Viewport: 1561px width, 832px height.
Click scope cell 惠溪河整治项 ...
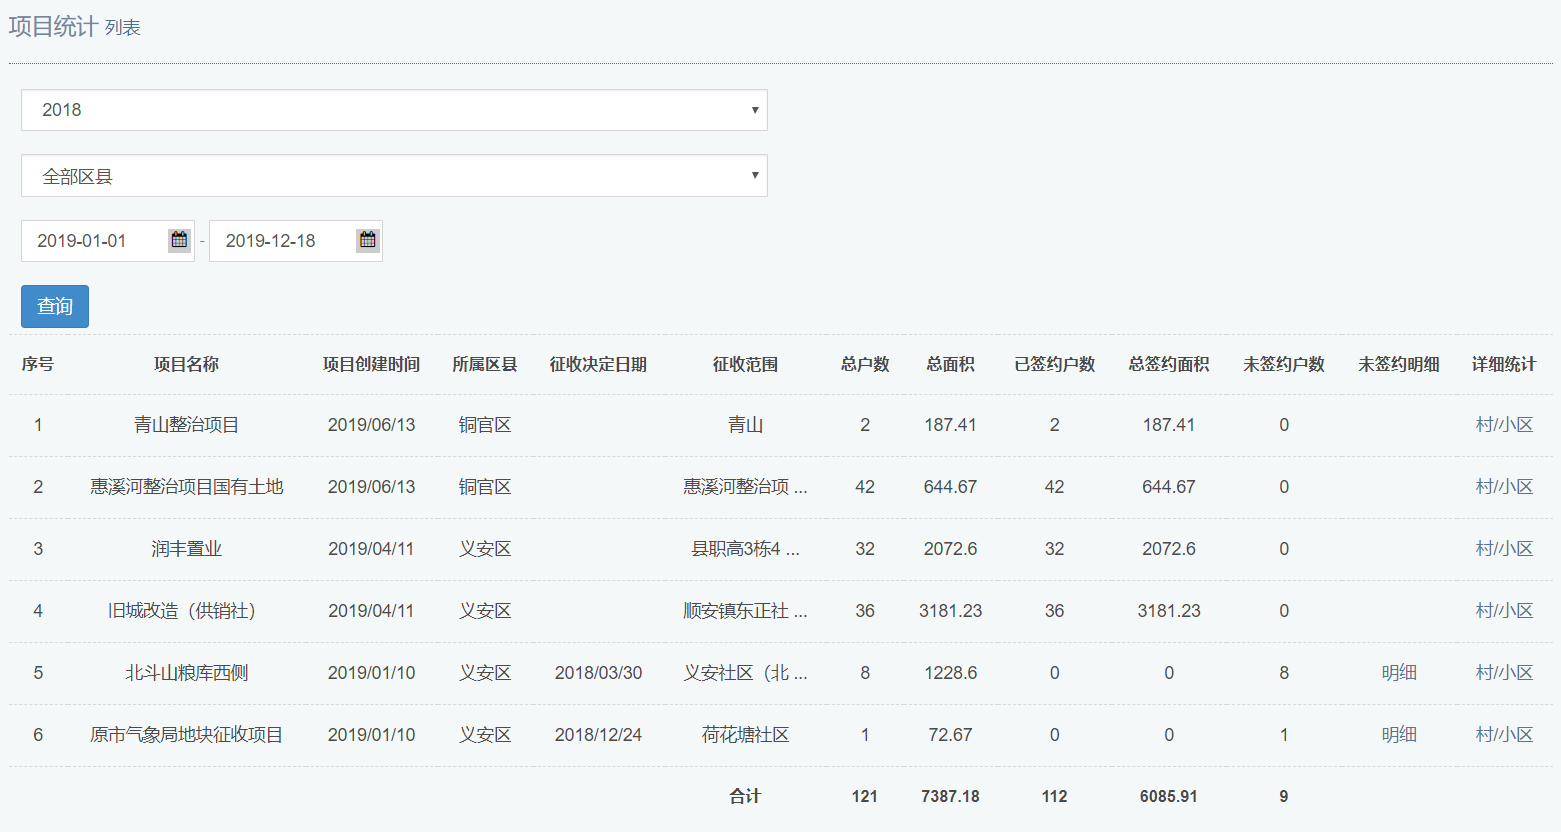click(745, 487)
